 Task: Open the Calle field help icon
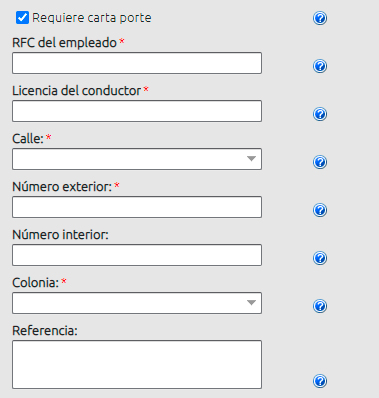pos(320,162)
